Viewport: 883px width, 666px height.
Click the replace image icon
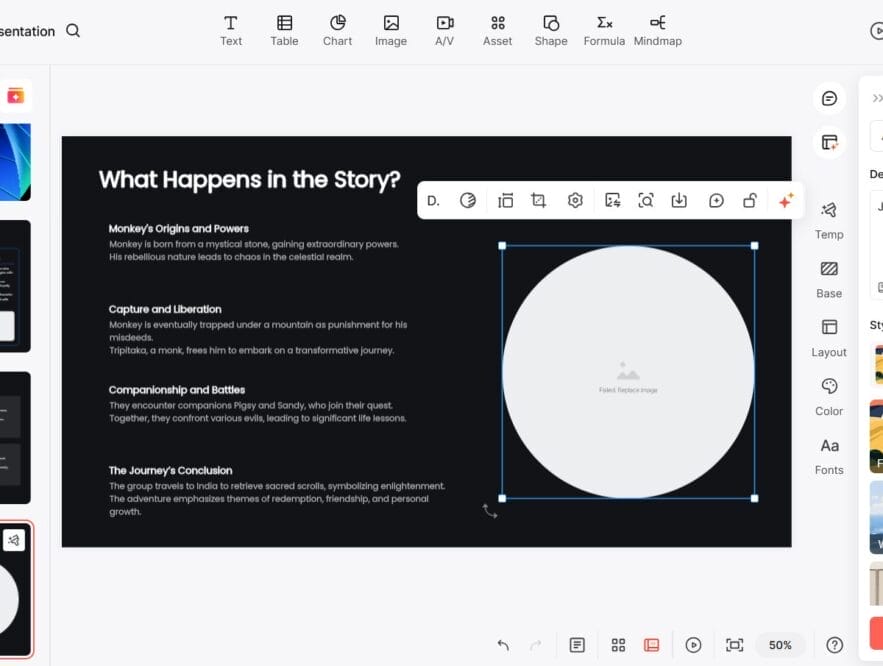point(613,200)
